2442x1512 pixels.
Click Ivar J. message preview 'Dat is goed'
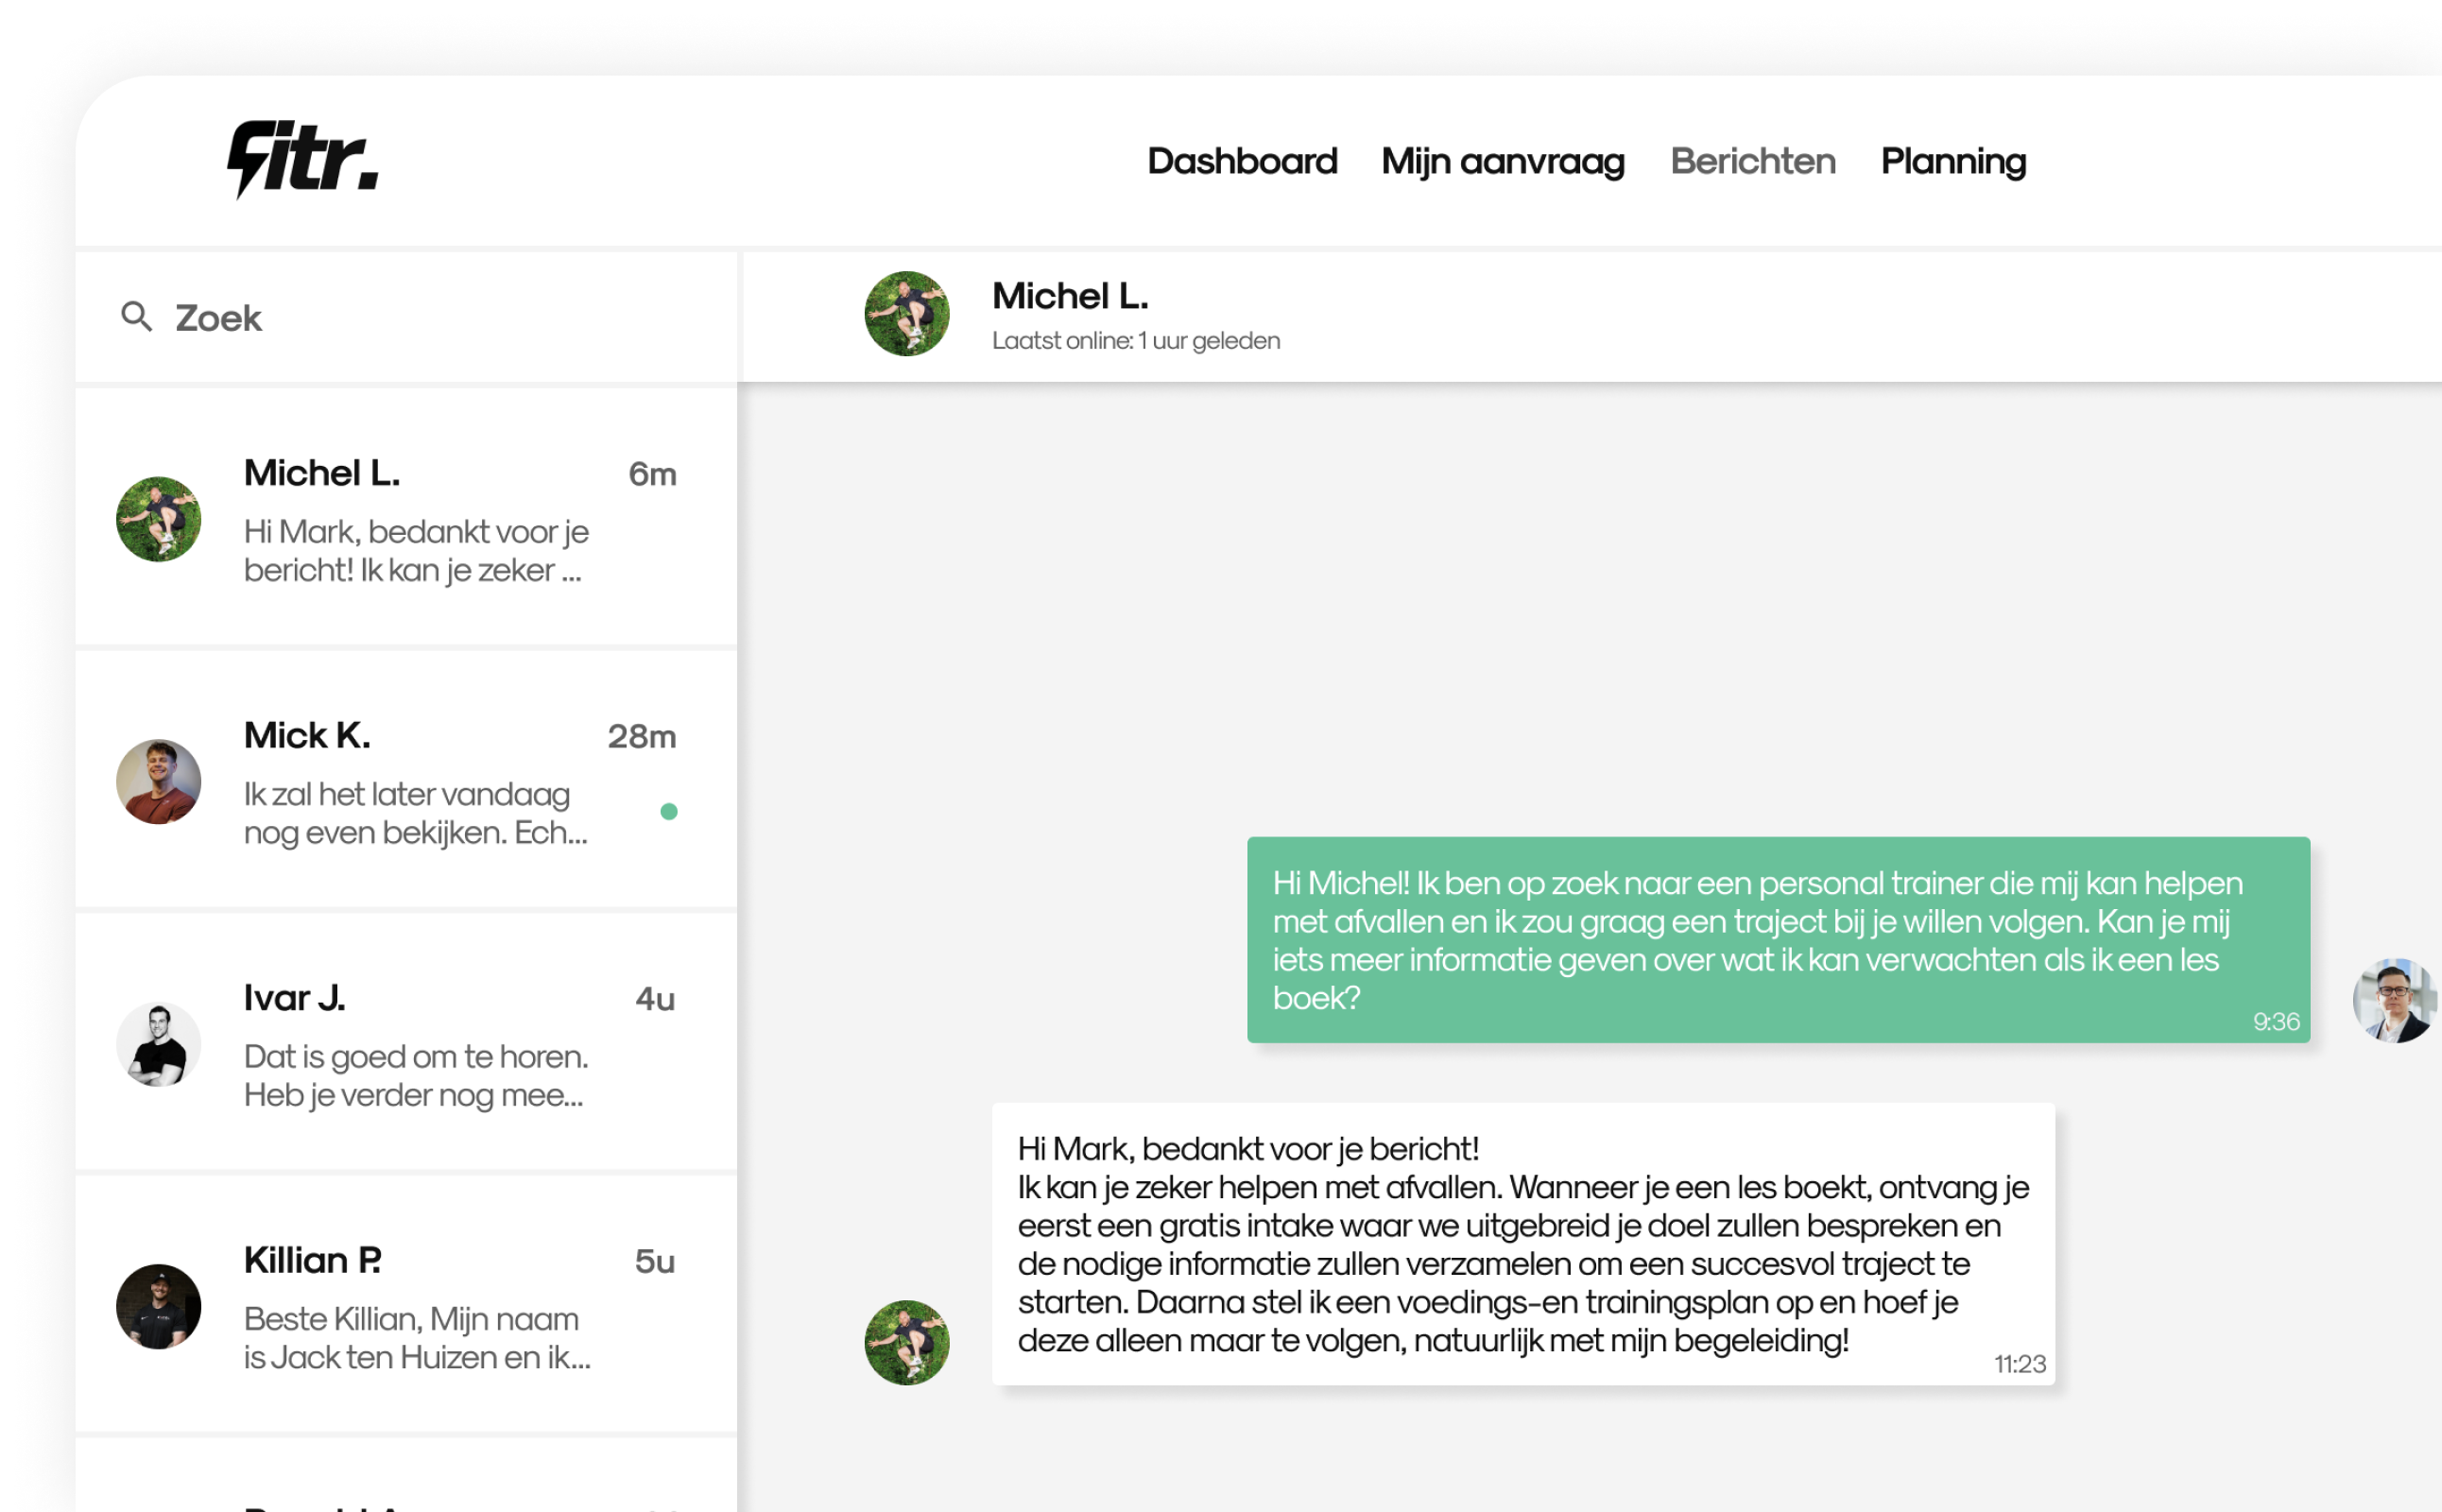415,1076
